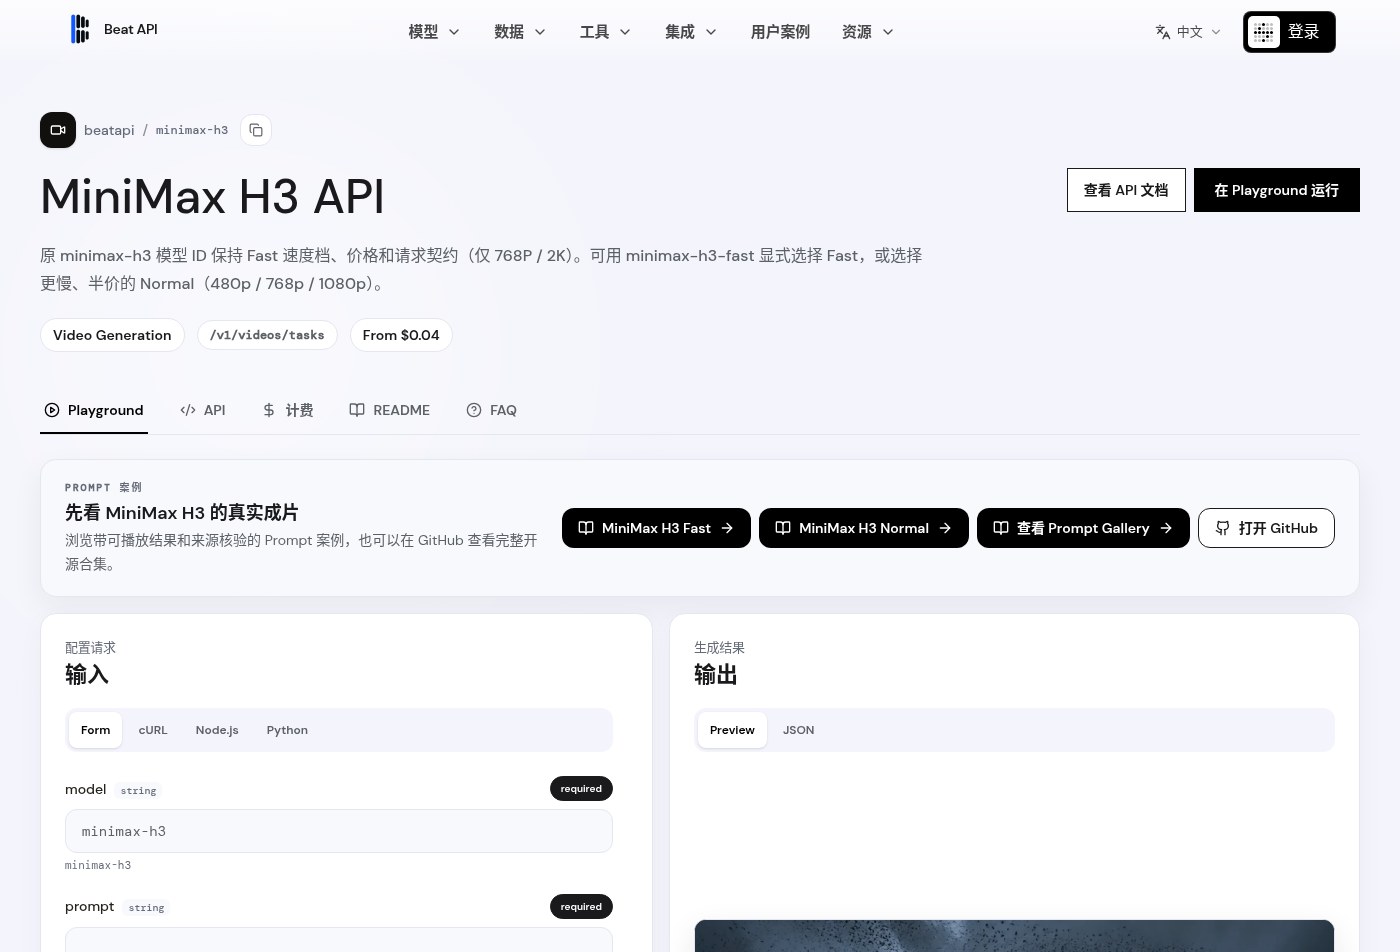Select the Node.js input tab
This screenshot has width=1400, height=952.
[217, 730]
